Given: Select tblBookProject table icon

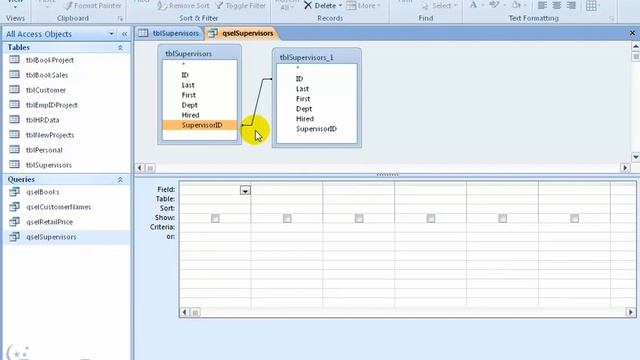Looking at the screenshot, I should tap(14, 60).
